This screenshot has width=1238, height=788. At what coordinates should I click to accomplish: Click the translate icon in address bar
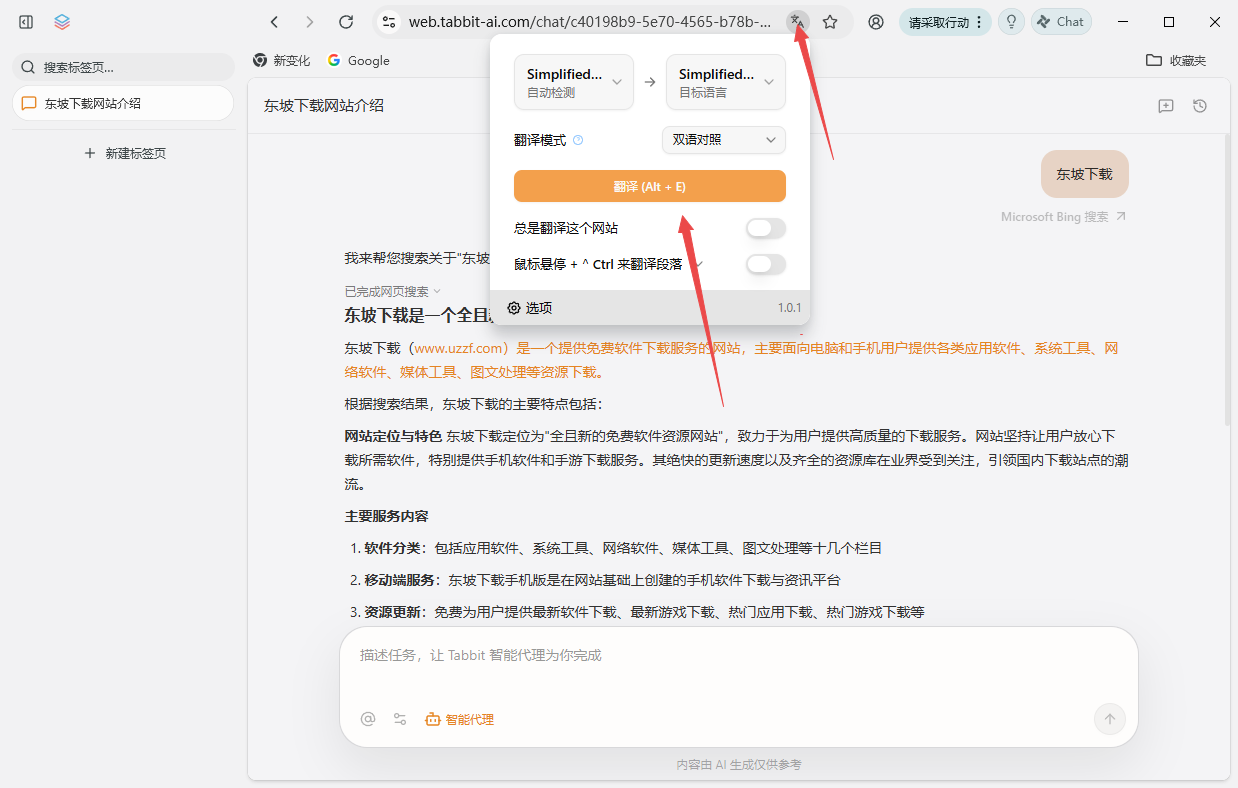click(797, 21)
